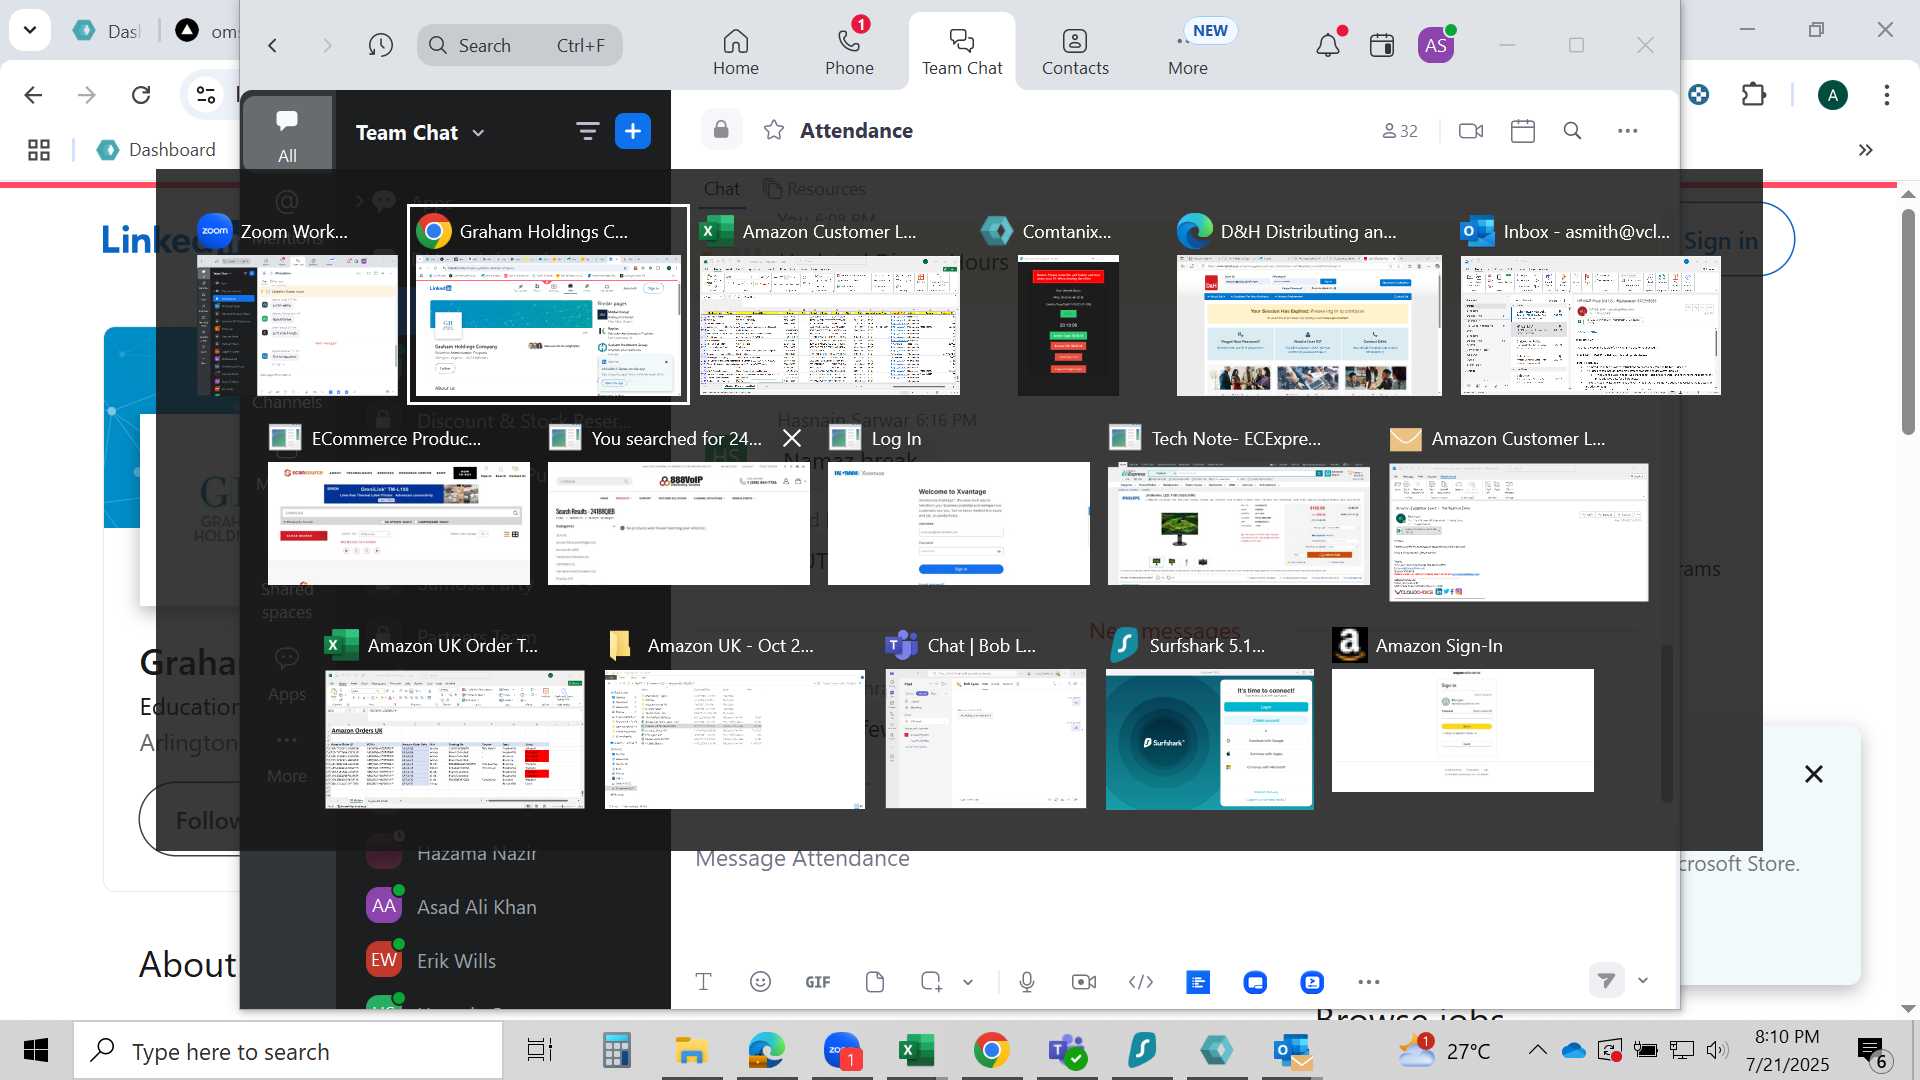
Task: Switch to D&H Distributing Edge window
Action: pos(1309,325)
